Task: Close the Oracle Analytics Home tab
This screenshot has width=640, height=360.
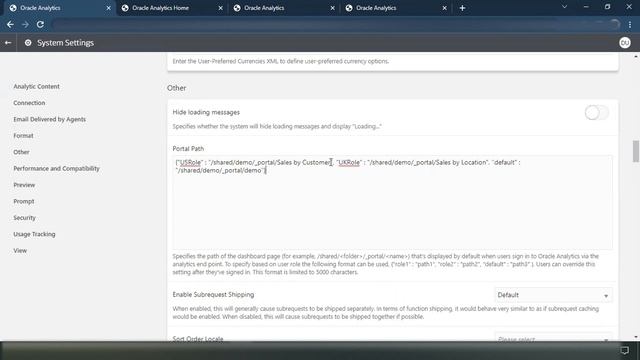Action: (220, 8)
